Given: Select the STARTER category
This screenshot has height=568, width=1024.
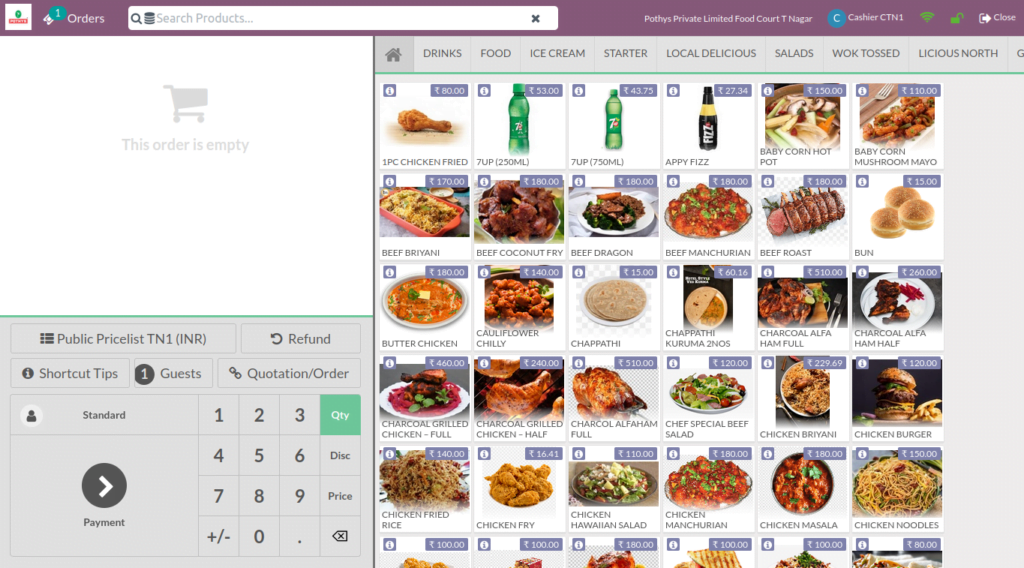Looking at the screenshot, I should [x=626, y=54].
